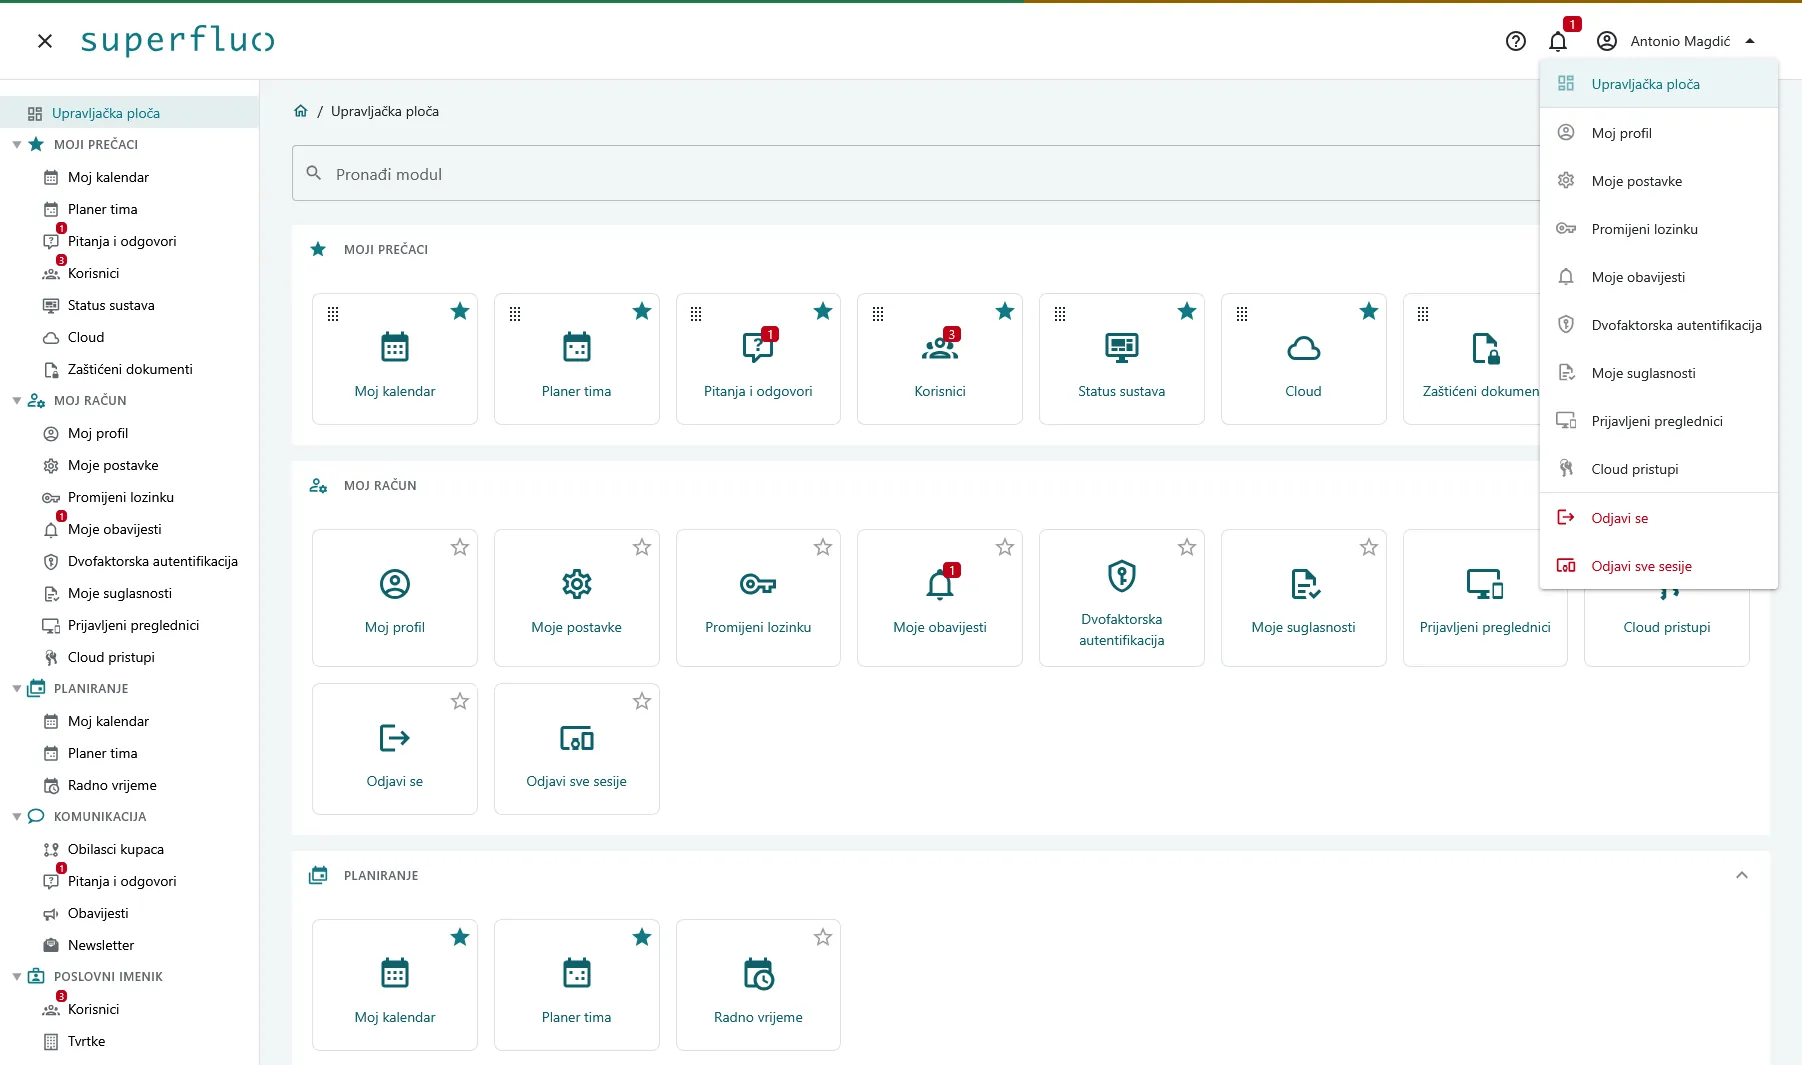The height and width of the screenshot is (1065, 1802).
Task: Select Cloud pristupi in the user menu
Action: pyautogui.click(x=1659, y=469)
